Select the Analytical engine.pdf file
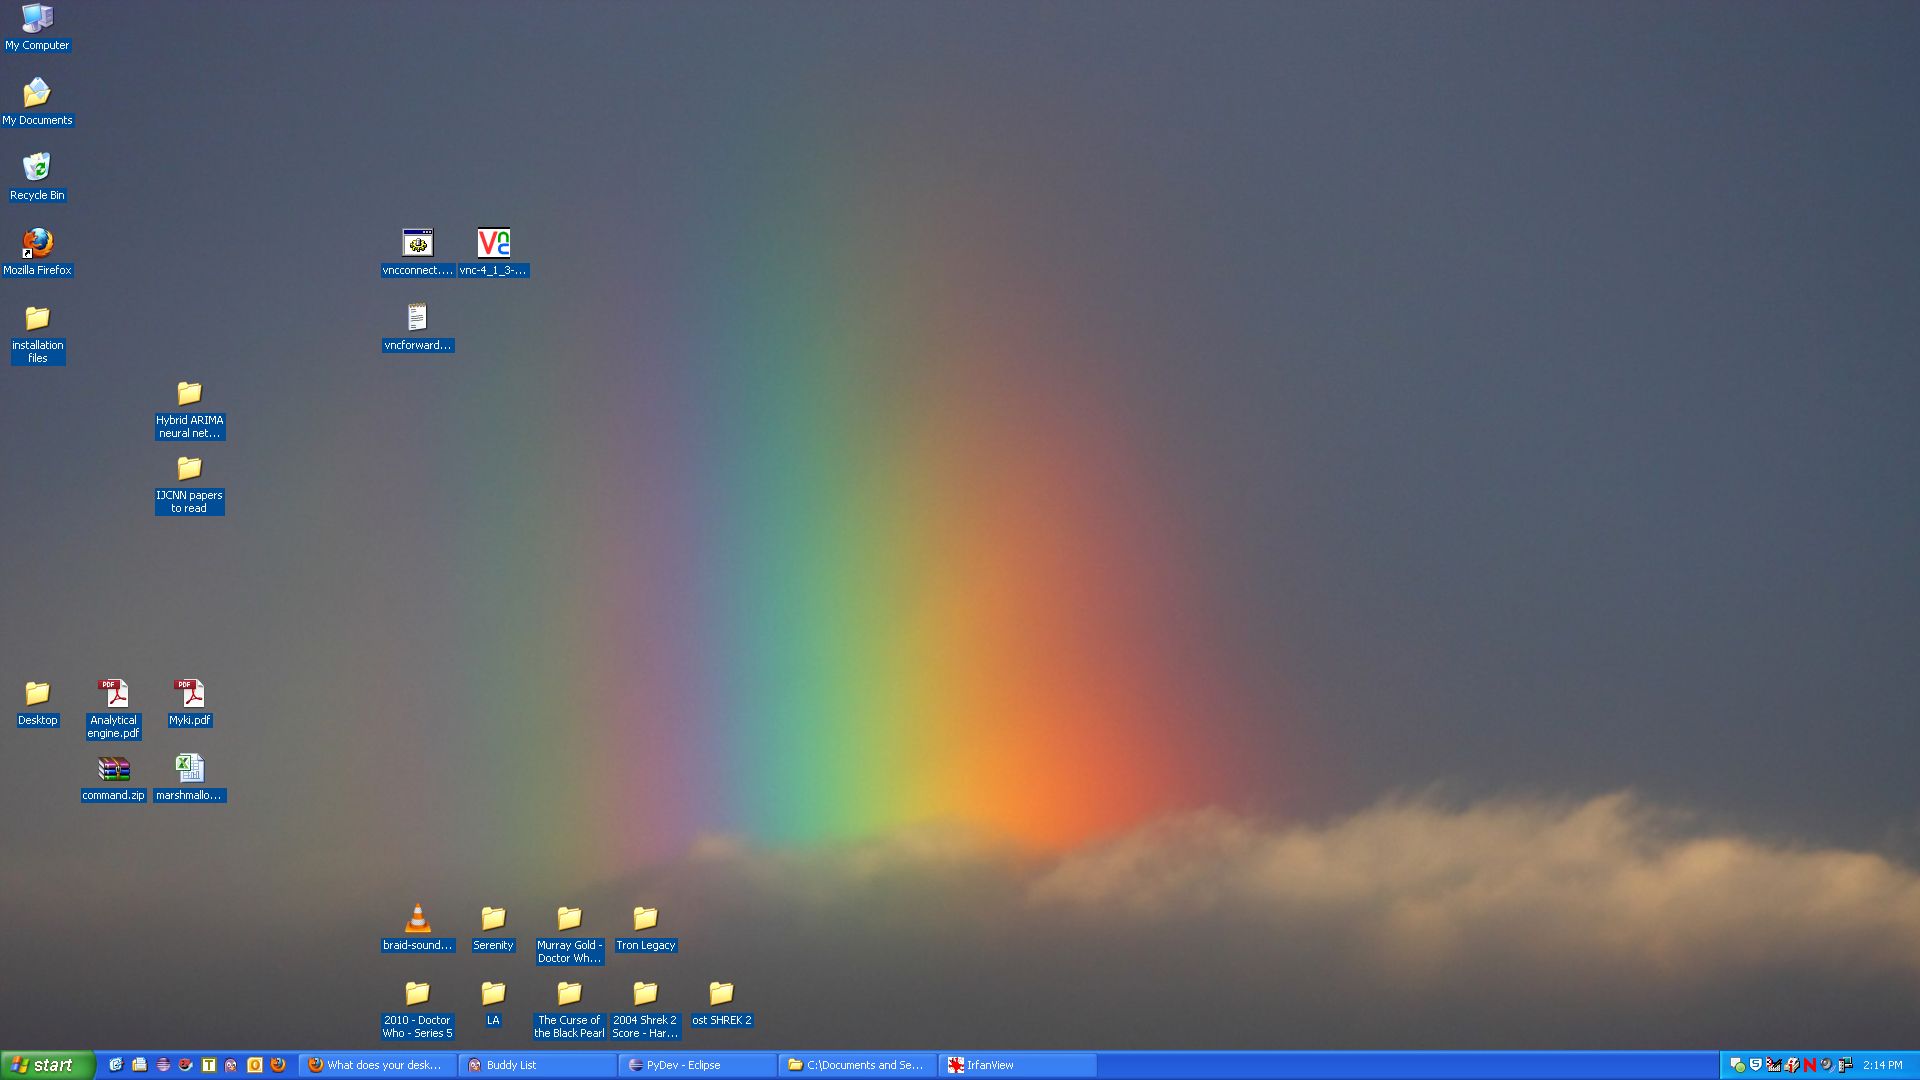Viewport: 1920px width, 1080px height. [113, 694]
